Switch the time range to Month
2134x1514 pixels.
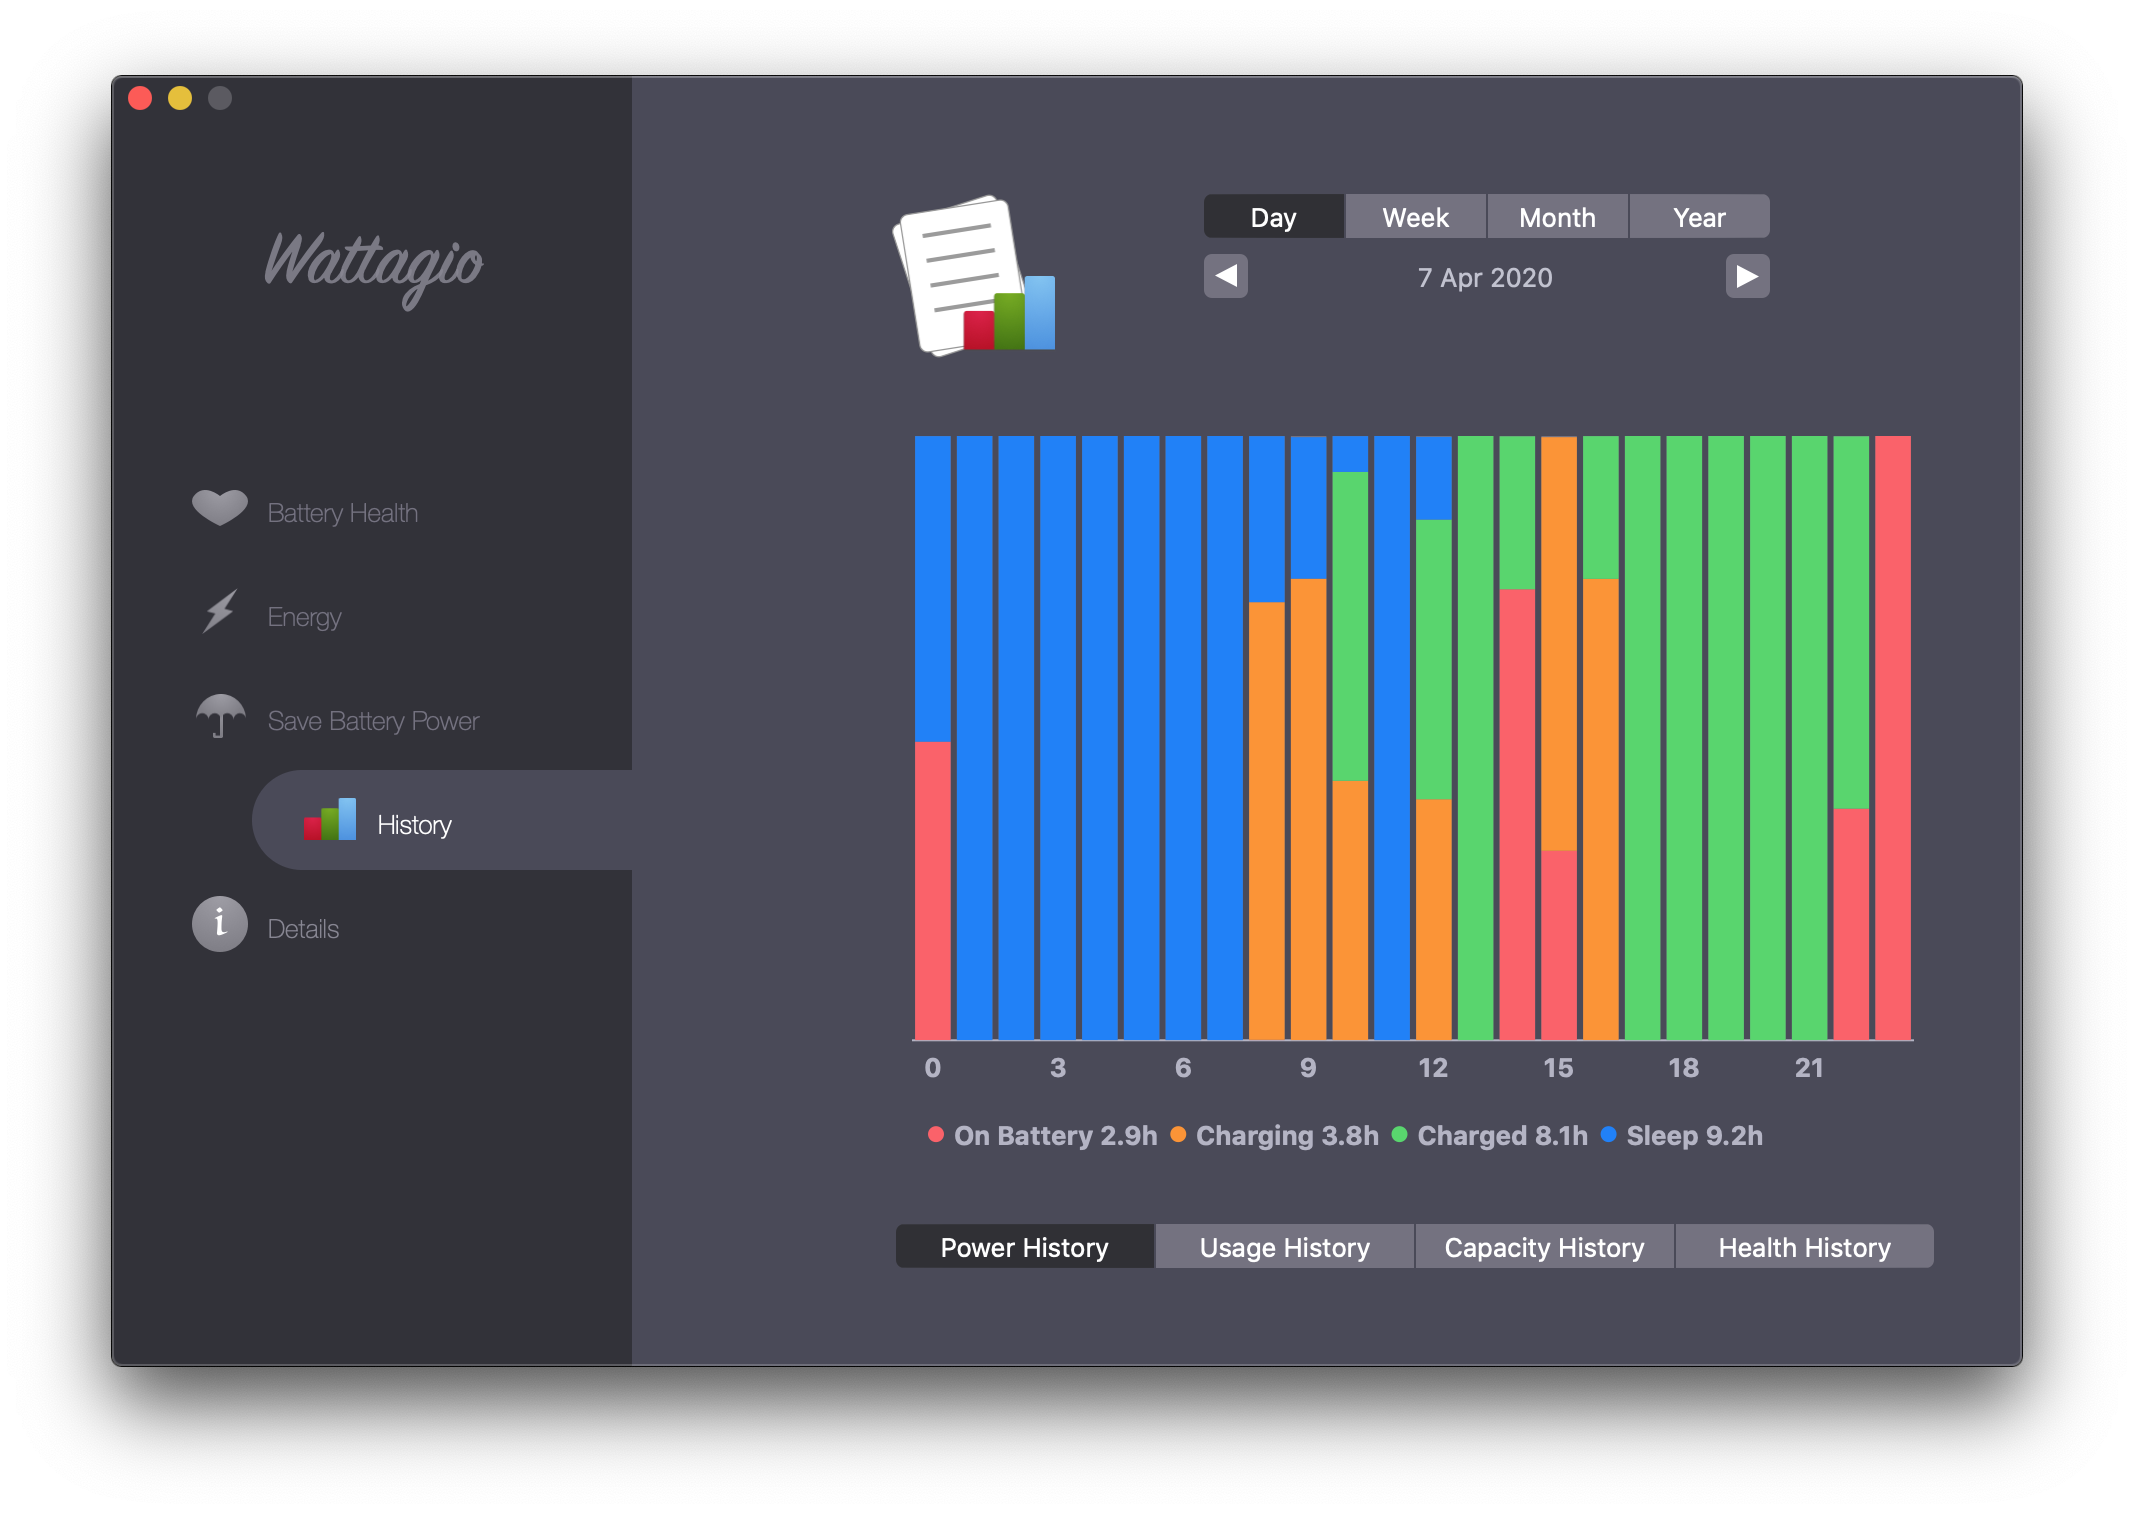point(1557,217)
